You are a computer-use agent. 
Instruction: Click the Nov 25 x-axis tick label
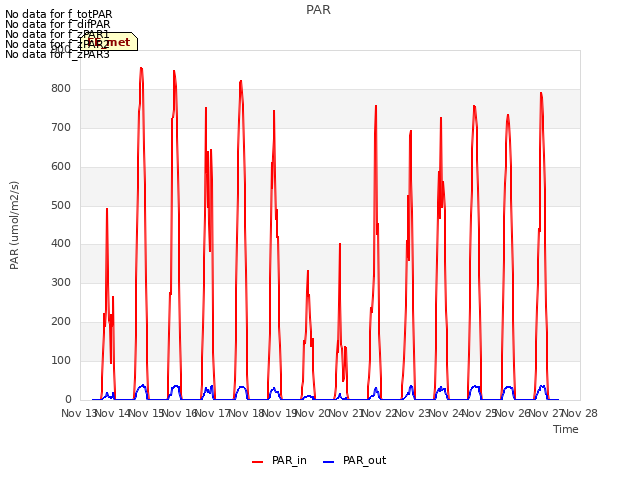pyautogui.click(x=480, y=413)
